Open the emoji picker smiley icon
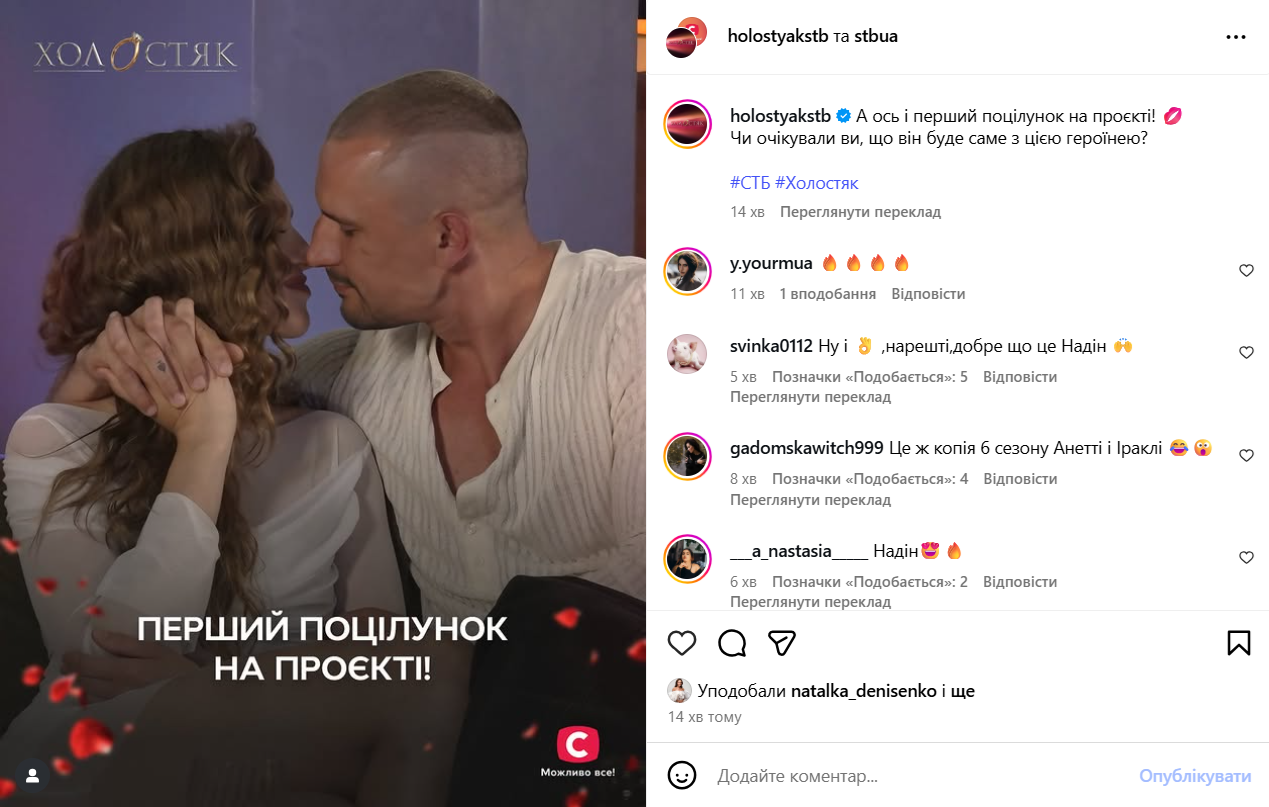Image resolution: width=1269 pixels, height=807 pixels. 682,775
